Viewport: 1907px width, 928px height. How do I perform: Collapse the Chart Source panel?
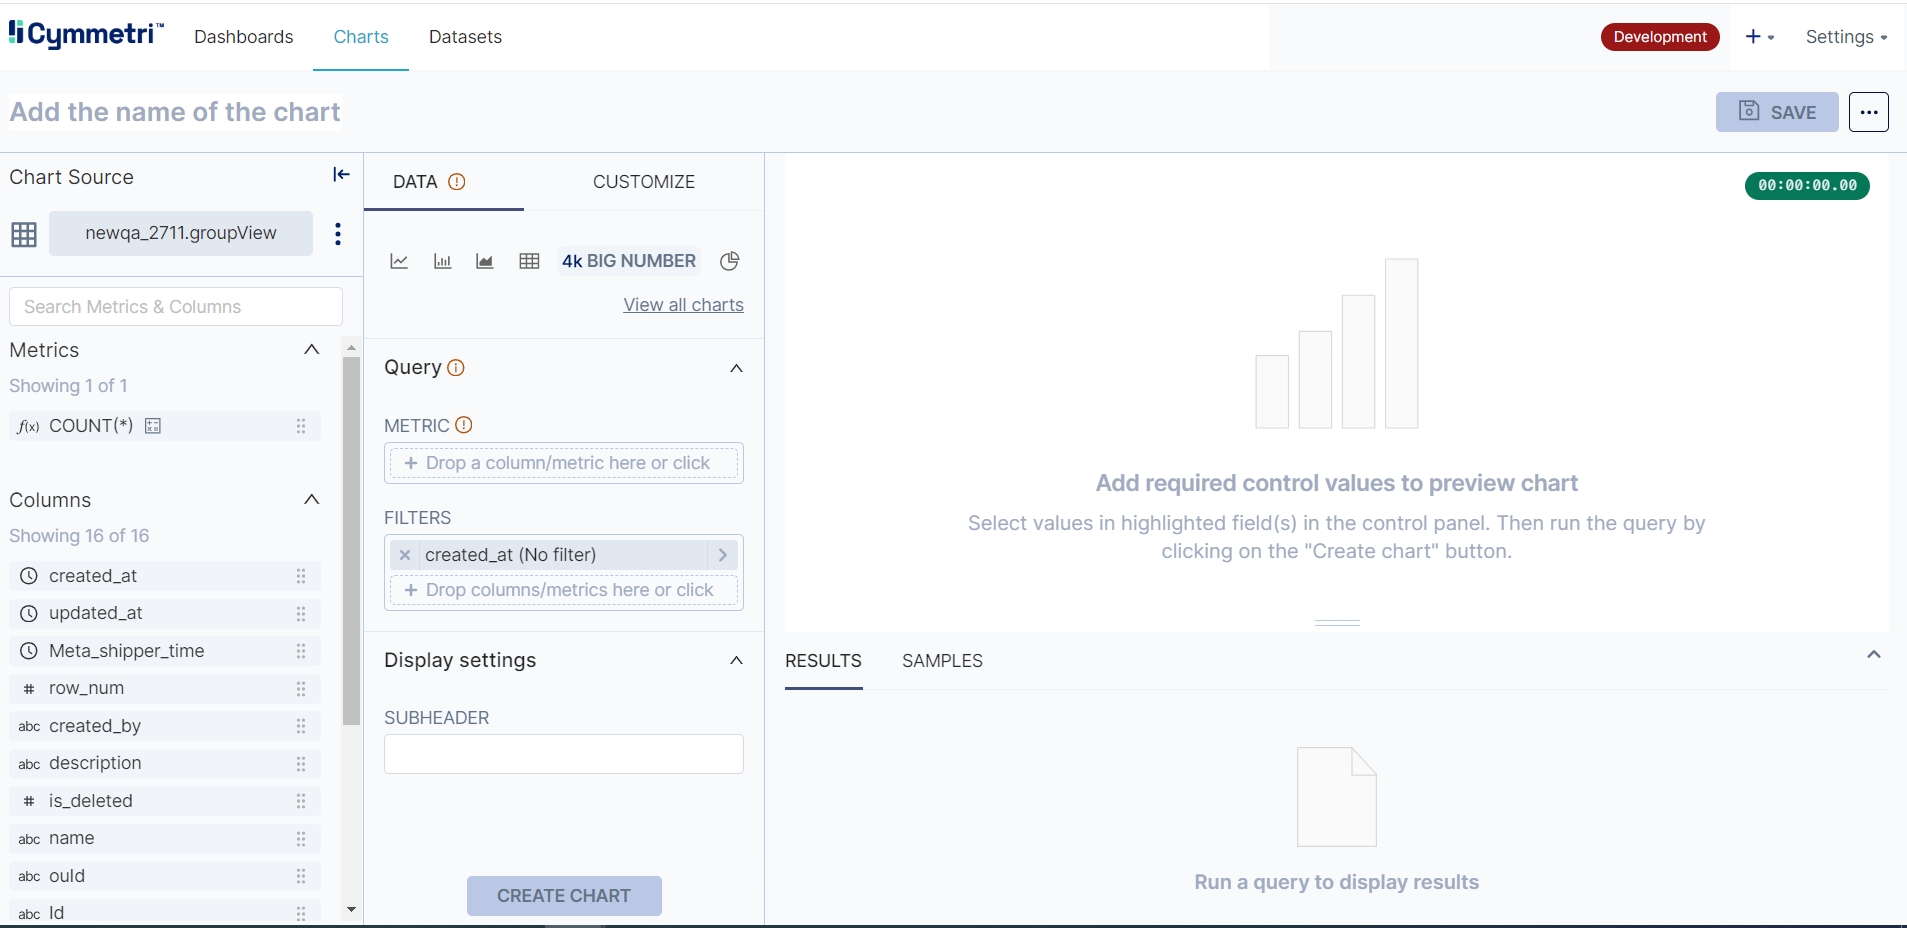point(341,175)
